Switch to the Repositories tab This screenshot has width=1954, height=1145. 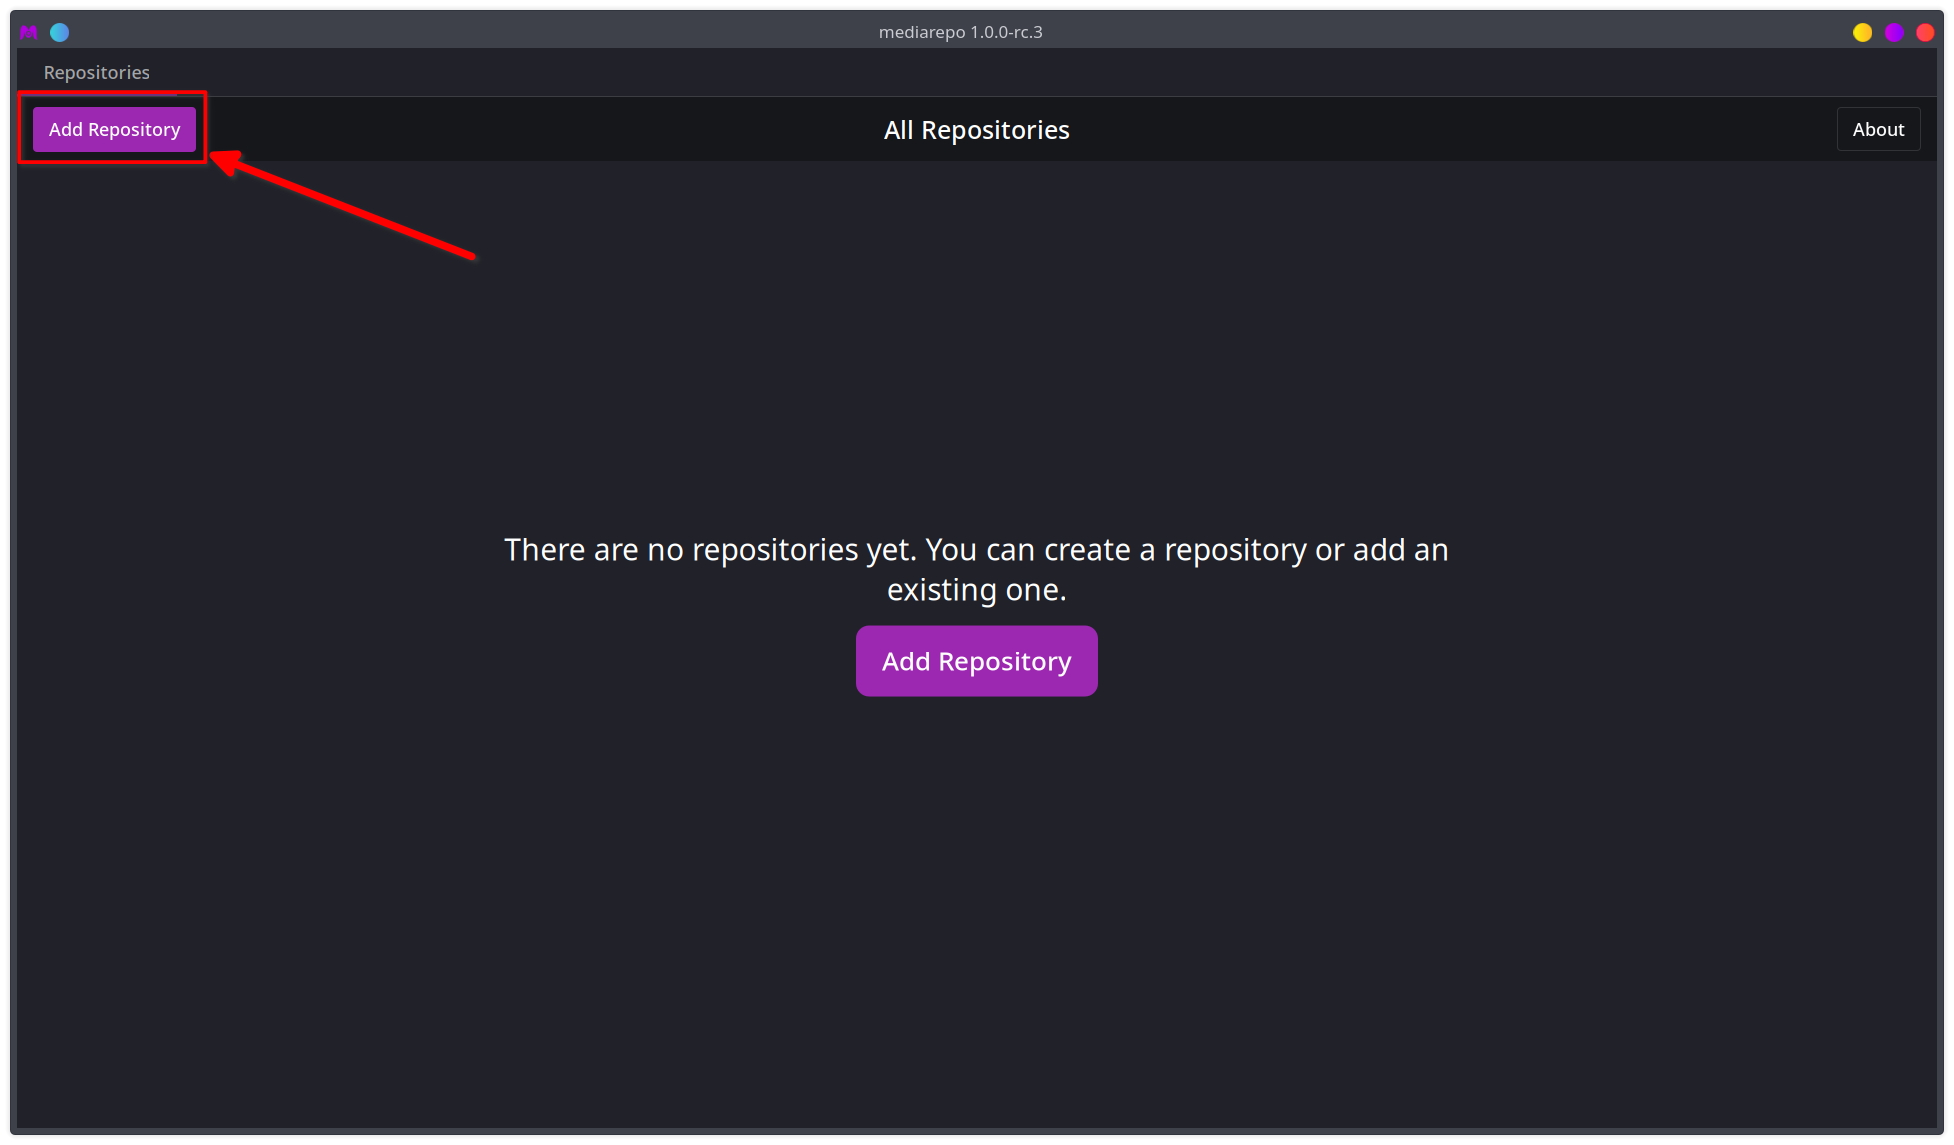[97, 73]
